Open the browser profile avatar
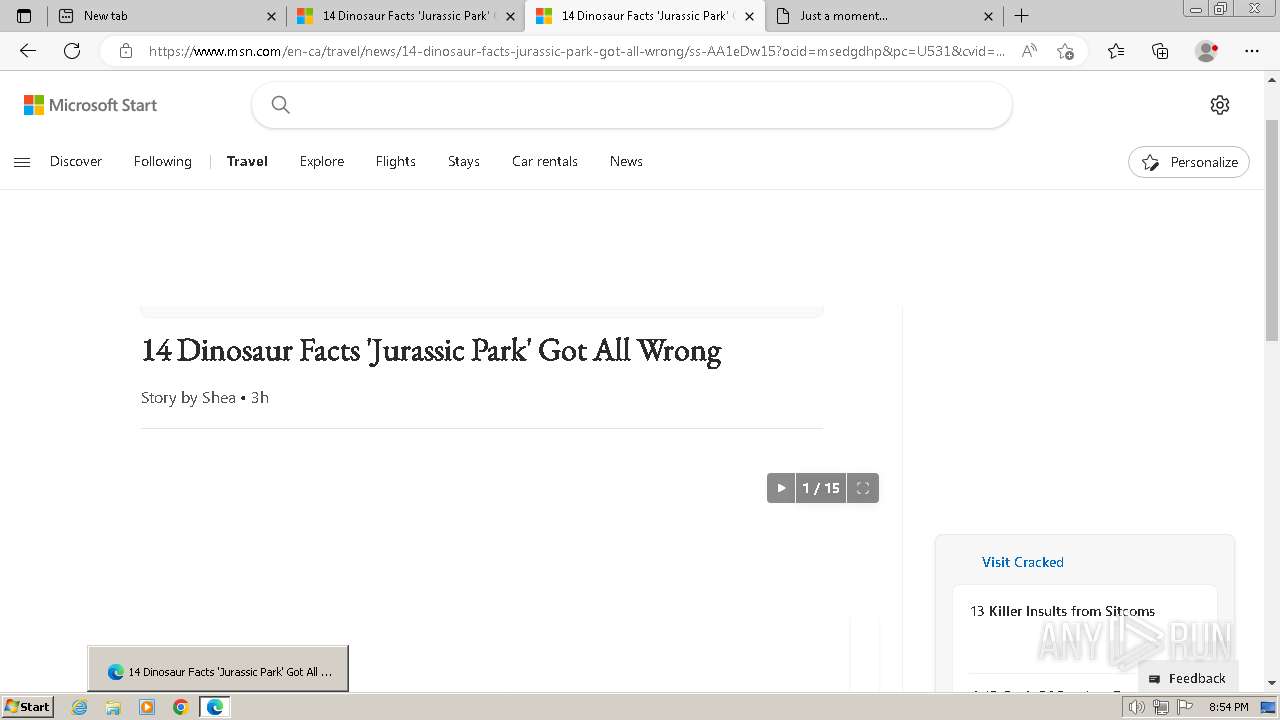Image resolution: width=1280 pixels, height=720 pixels. pos(1207,51)
